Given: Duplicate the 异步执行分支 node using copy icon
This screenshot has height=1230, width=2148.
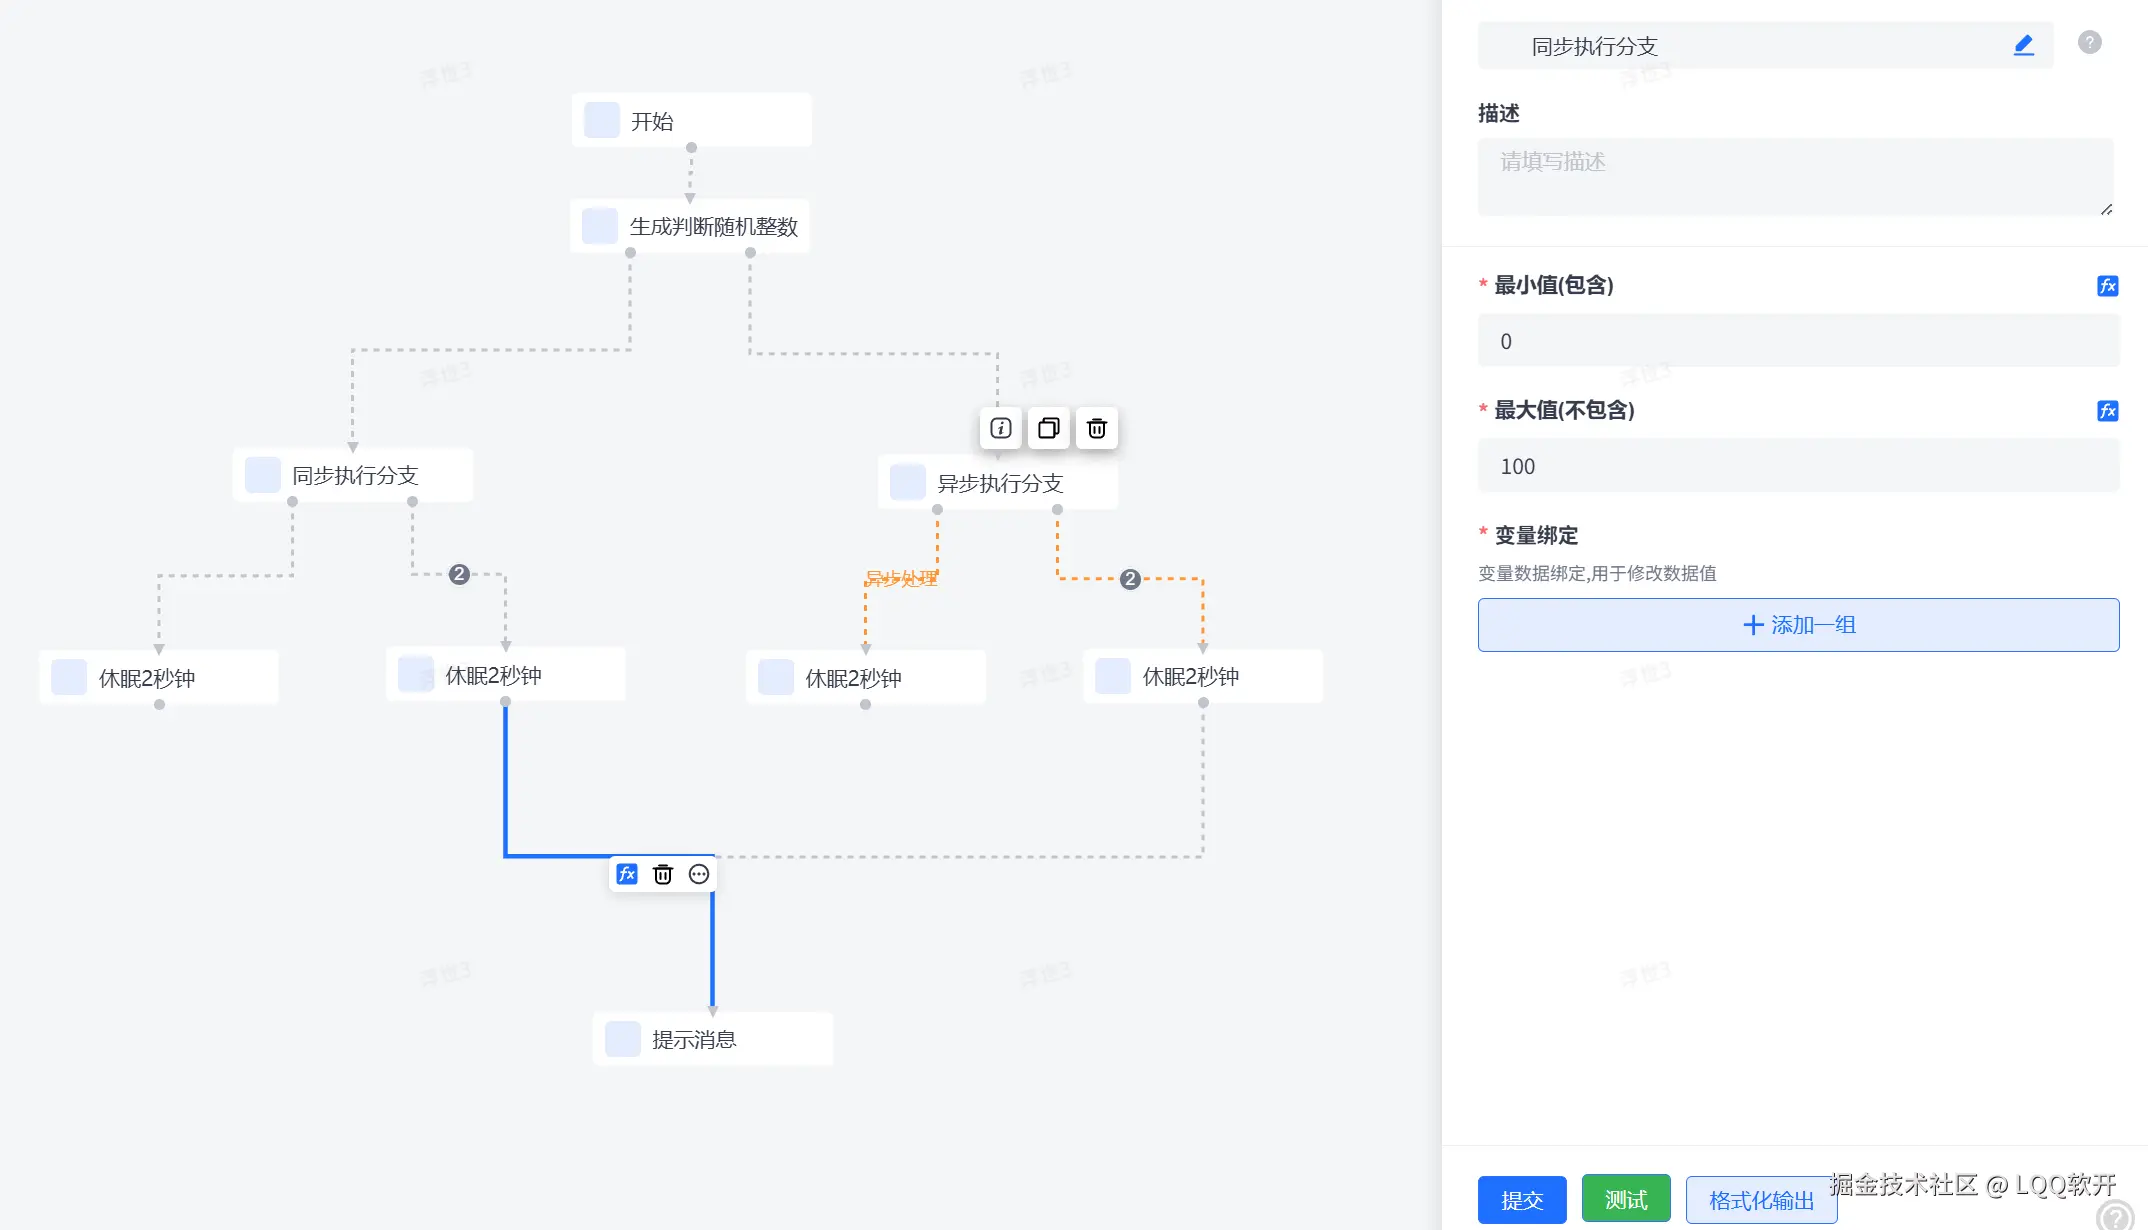Looking at the screenshot, I should (1047, 428).
